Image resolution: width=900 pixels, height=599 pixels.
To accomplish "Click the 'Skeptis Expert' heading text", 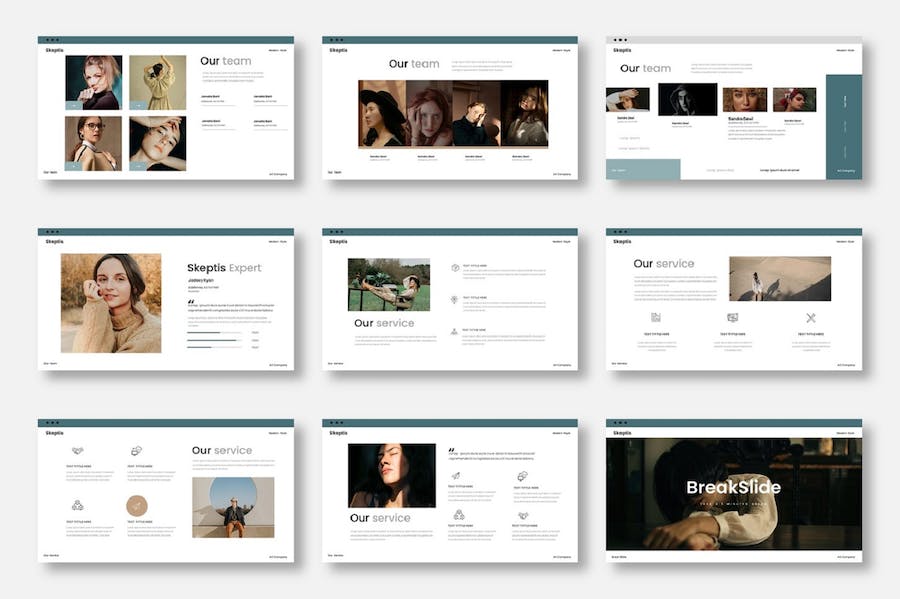I will [x=224, y=268].
